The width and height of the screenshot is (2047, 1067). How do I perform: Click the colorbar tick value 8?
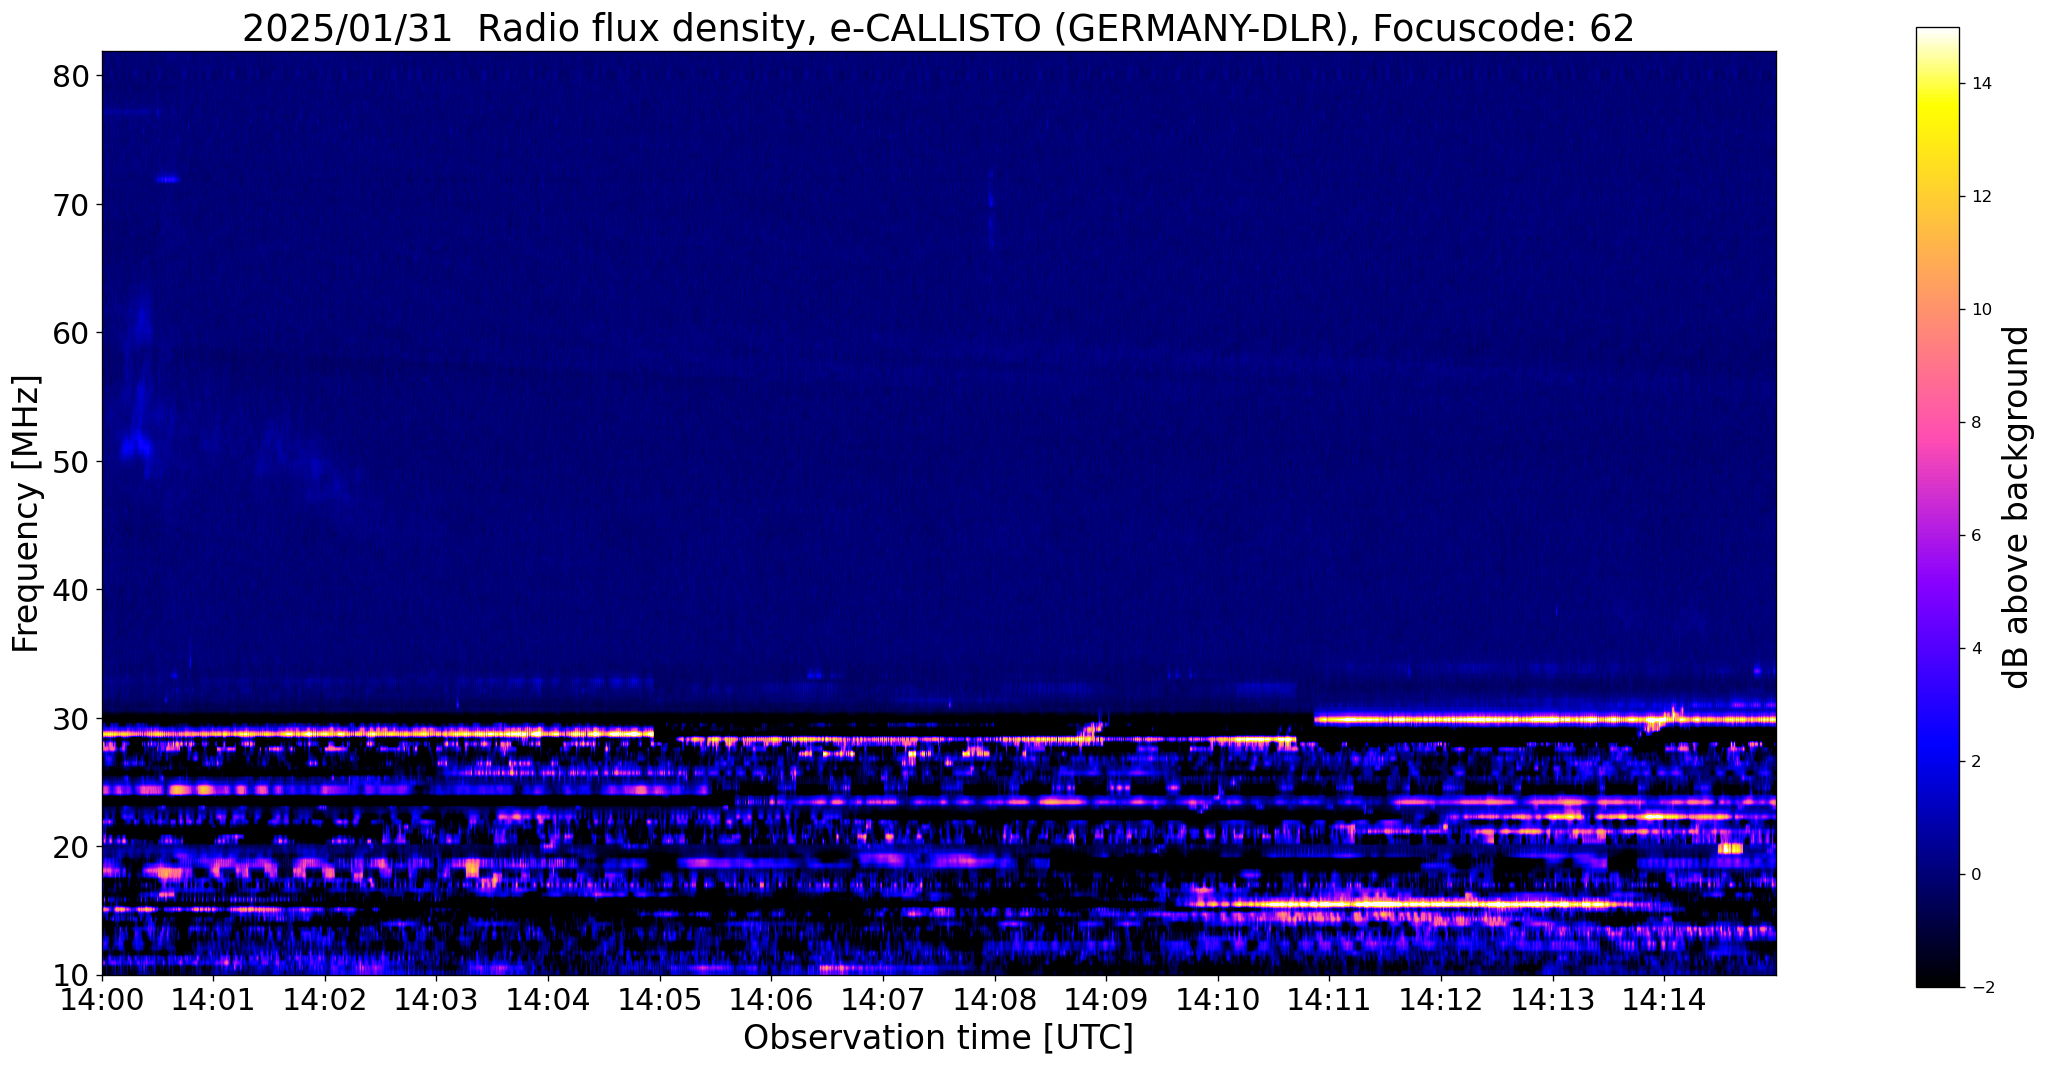[x=1976, y=423]
